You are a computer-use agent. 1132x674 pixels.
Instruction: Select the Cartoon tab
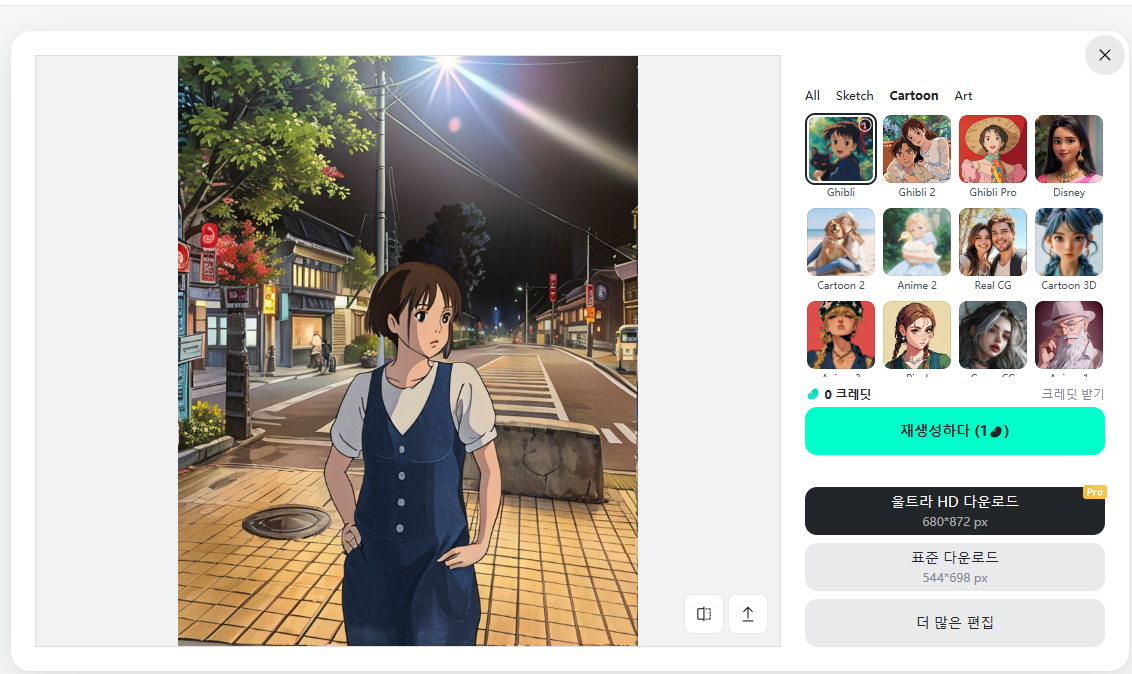coord(913,95)
